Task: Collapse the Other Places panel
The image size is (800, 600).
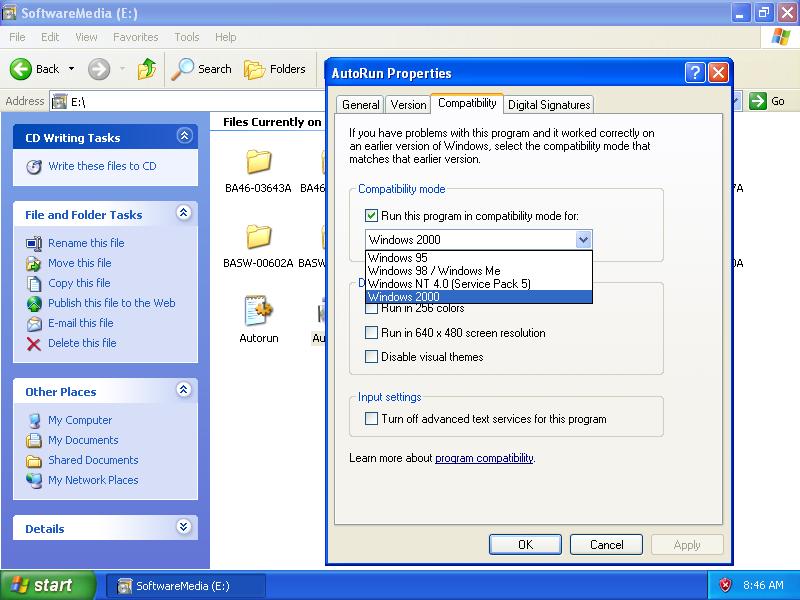Action: [184, 390]
